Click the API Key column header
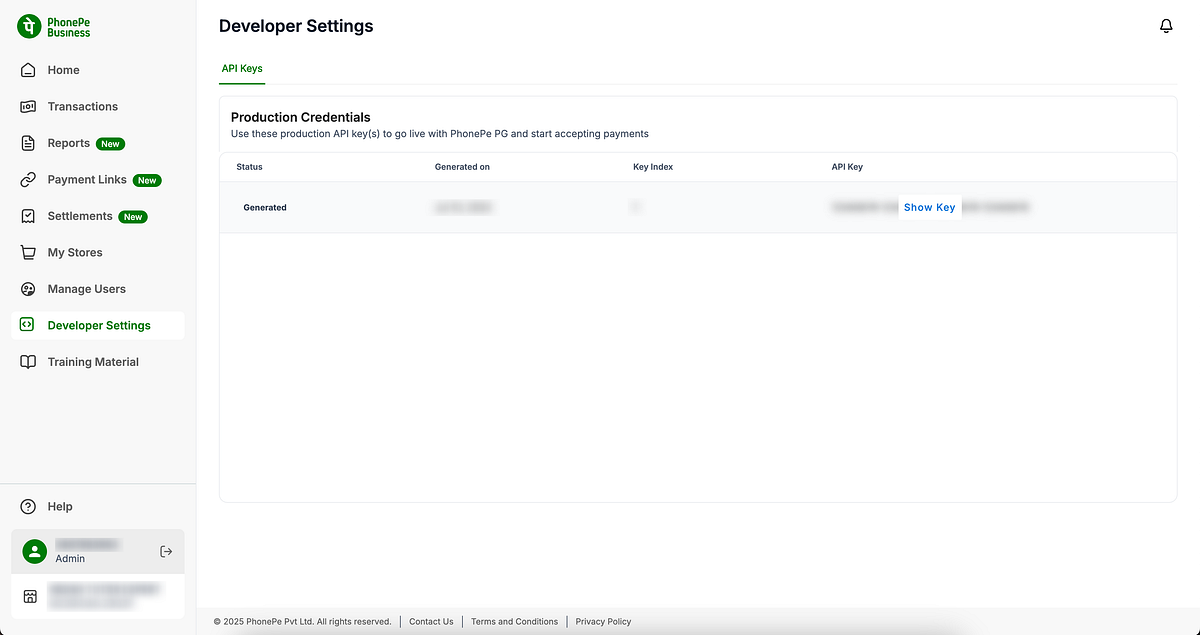 coord(847,167)
